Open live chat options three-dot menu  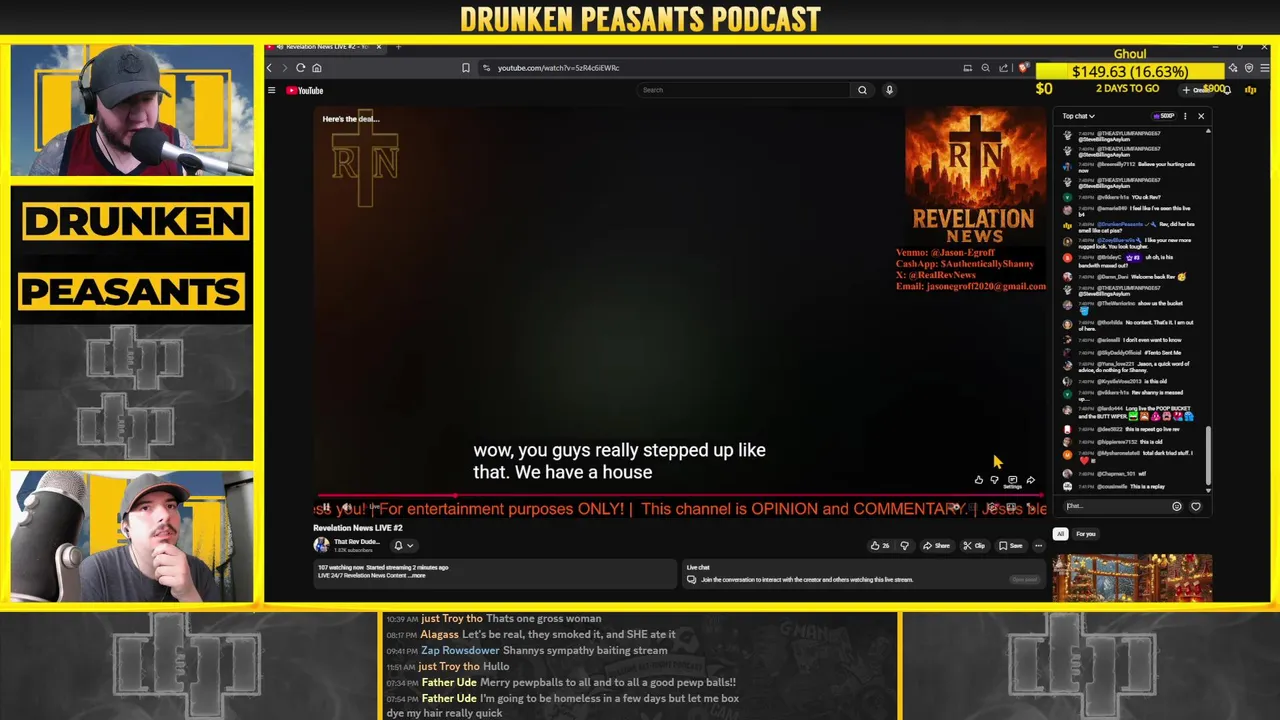coord(1185,116)
